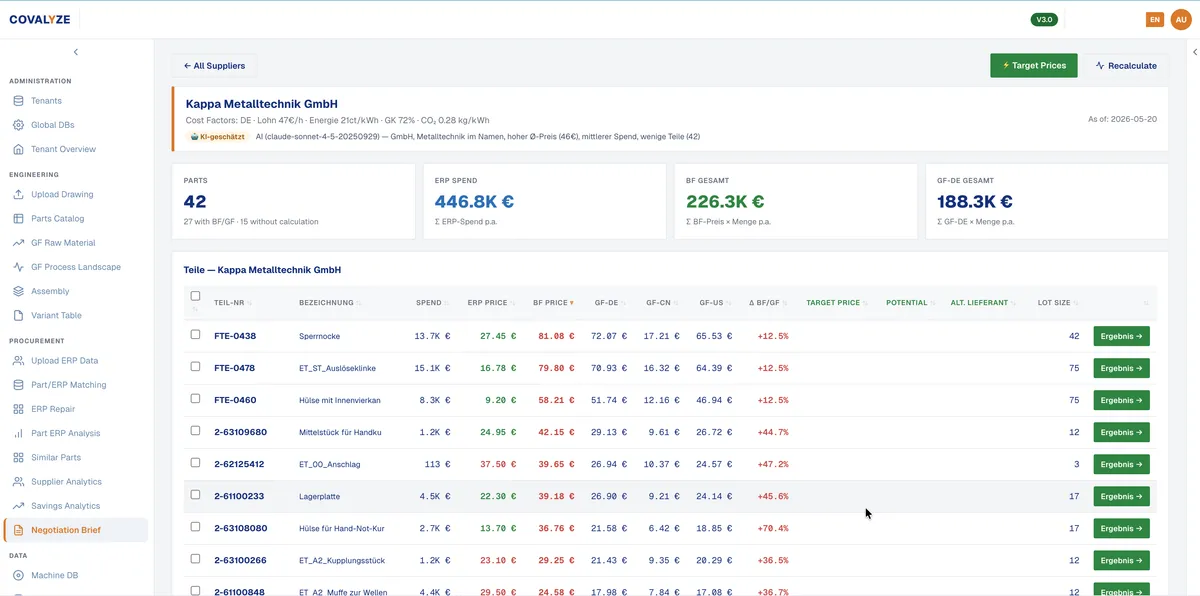Screen dimensions: 1200x596
Task: Open Ergebnis for part FTE-0438
Action: point(1121,336)
